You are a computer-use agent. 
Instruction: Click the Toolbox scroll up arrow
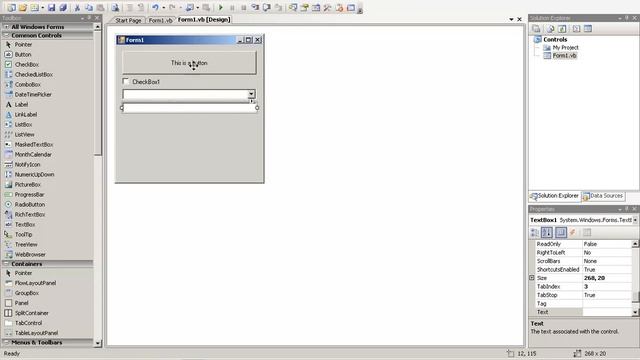click(98, 27)
